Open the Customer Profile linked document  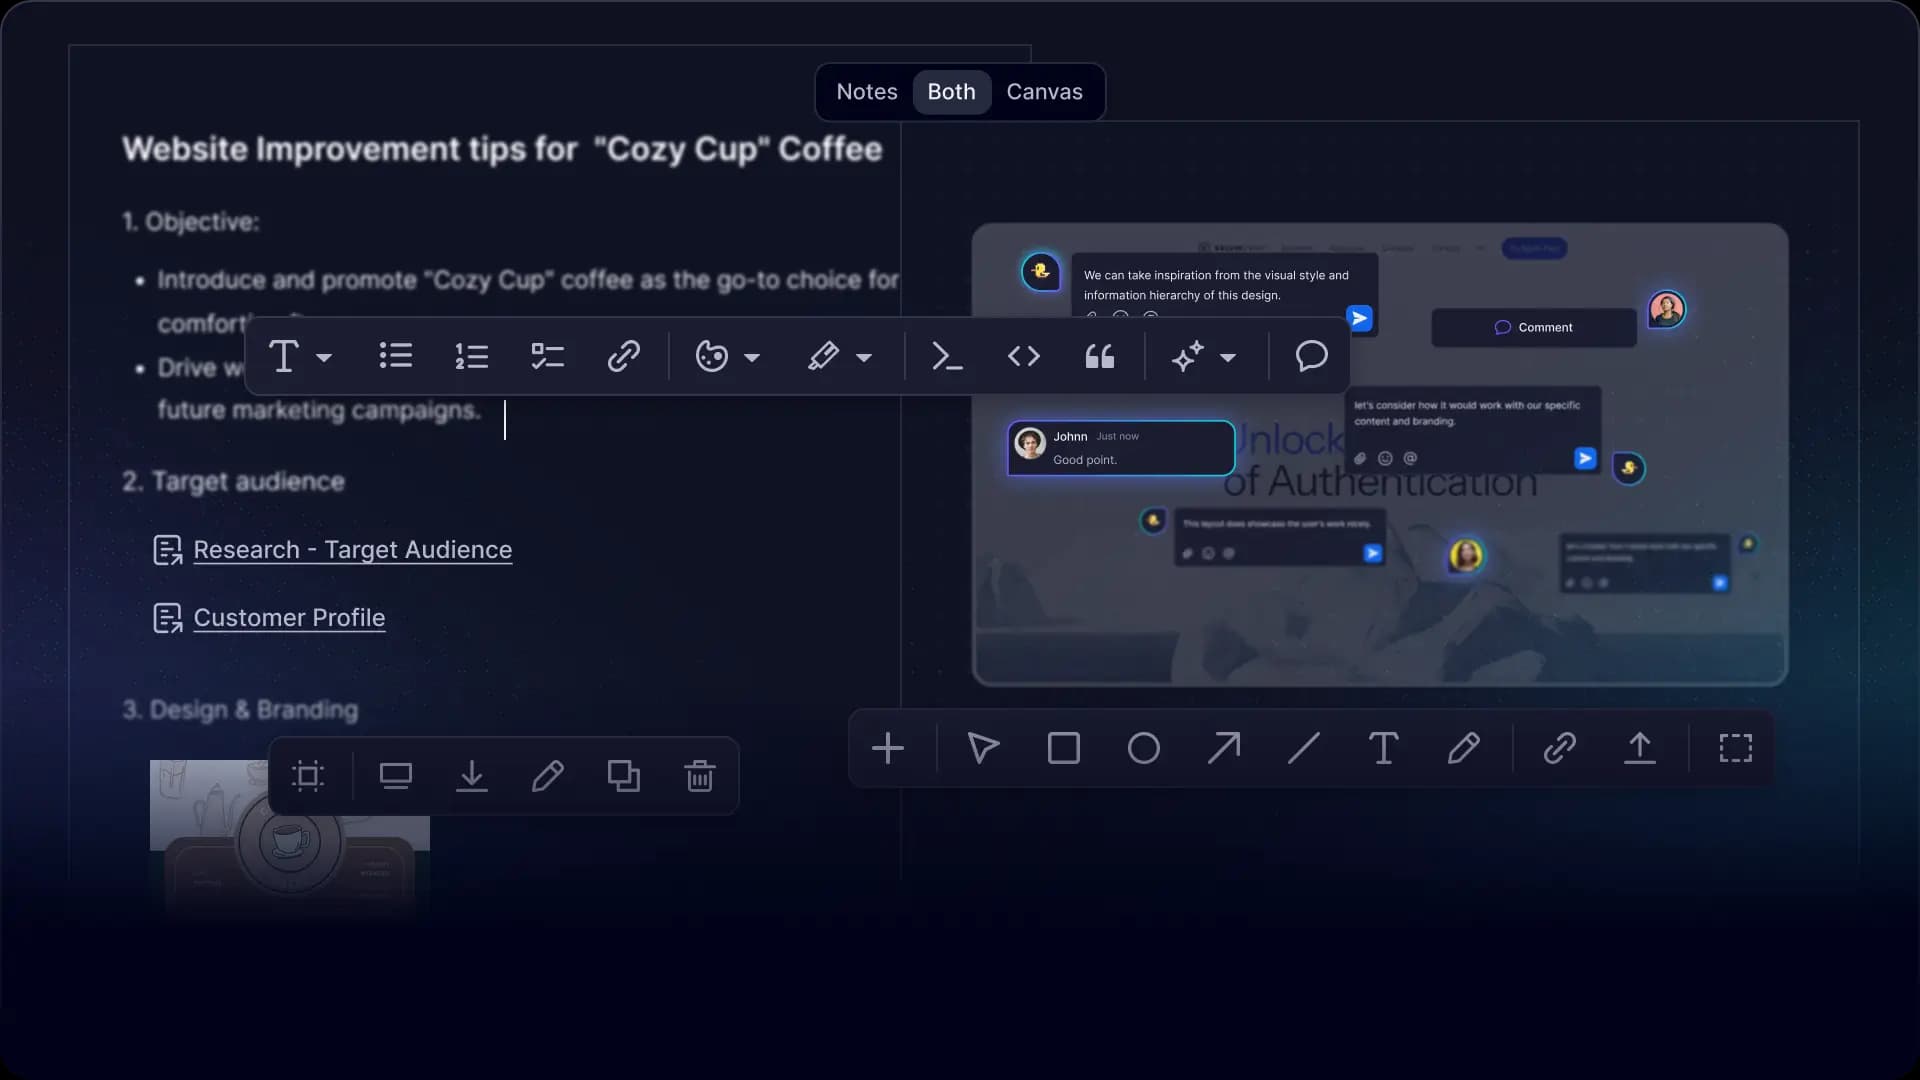click(289, 617)
